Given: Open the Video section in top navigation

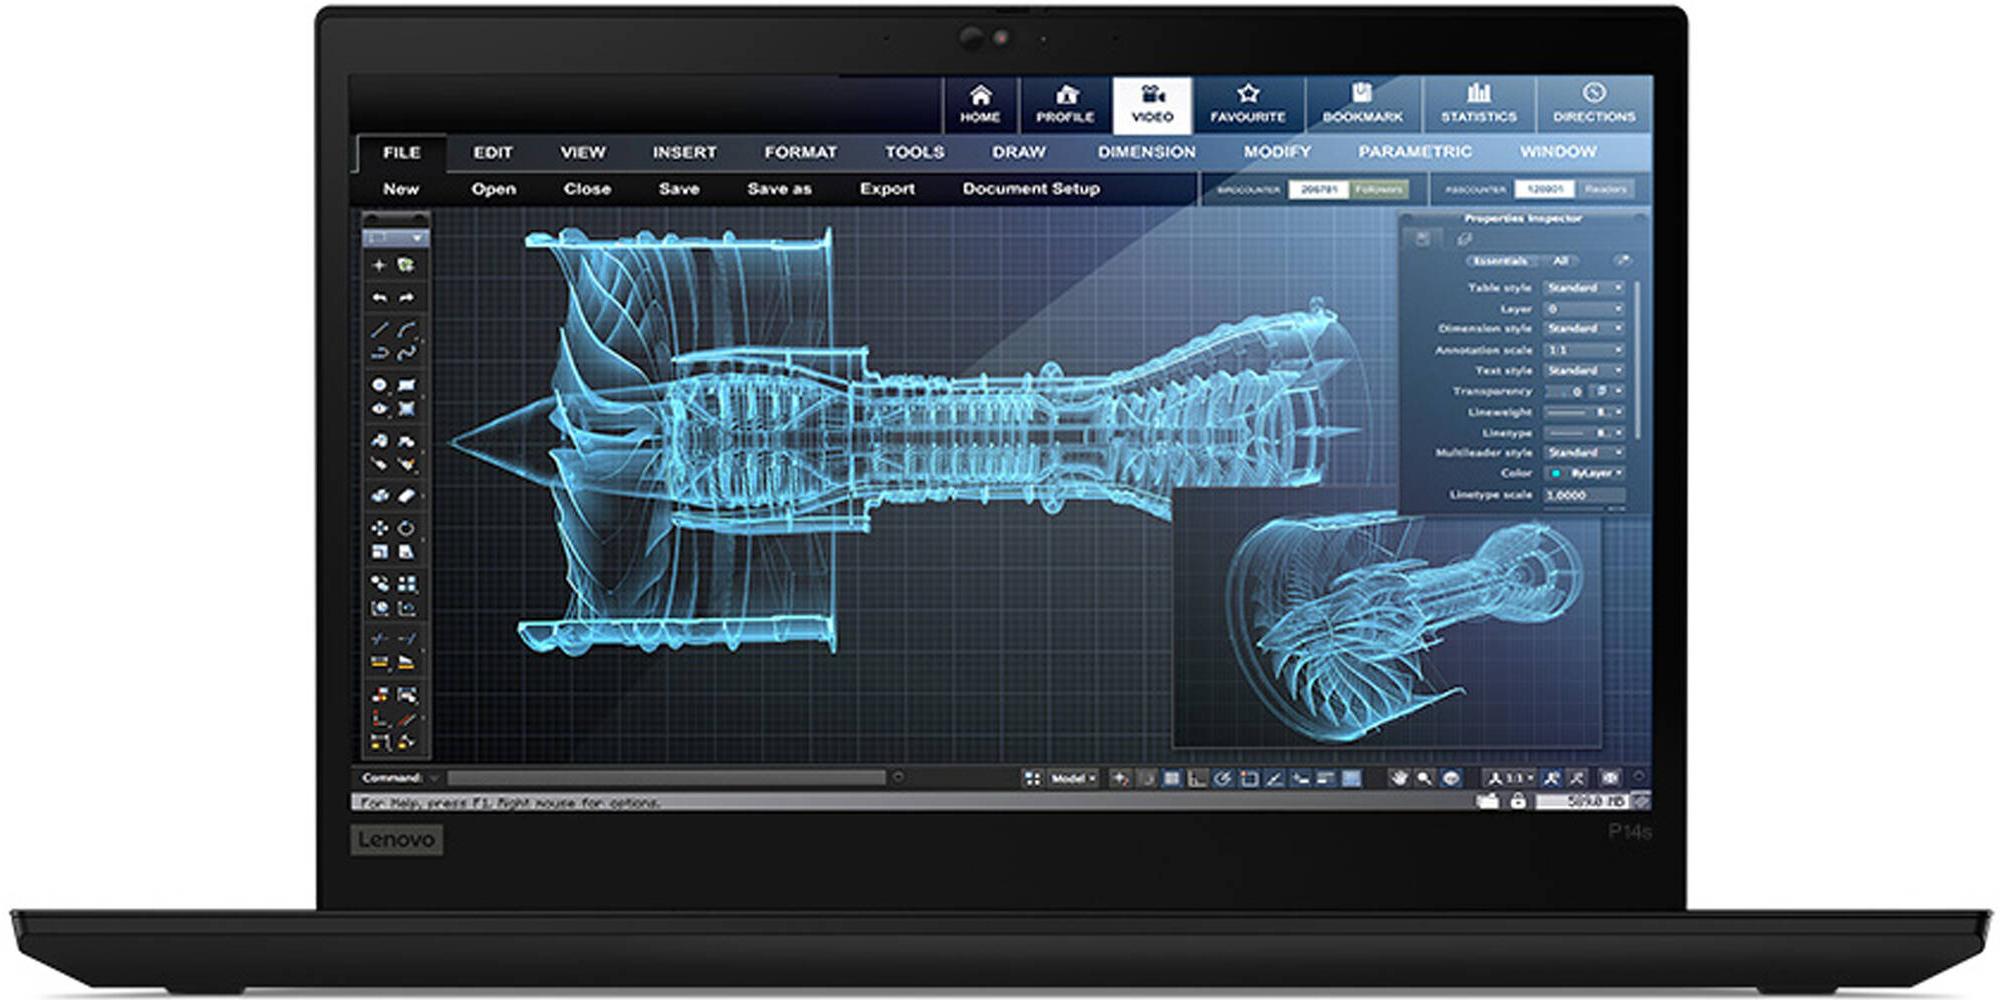Looking at the screenshot, I should [1152, 104].
